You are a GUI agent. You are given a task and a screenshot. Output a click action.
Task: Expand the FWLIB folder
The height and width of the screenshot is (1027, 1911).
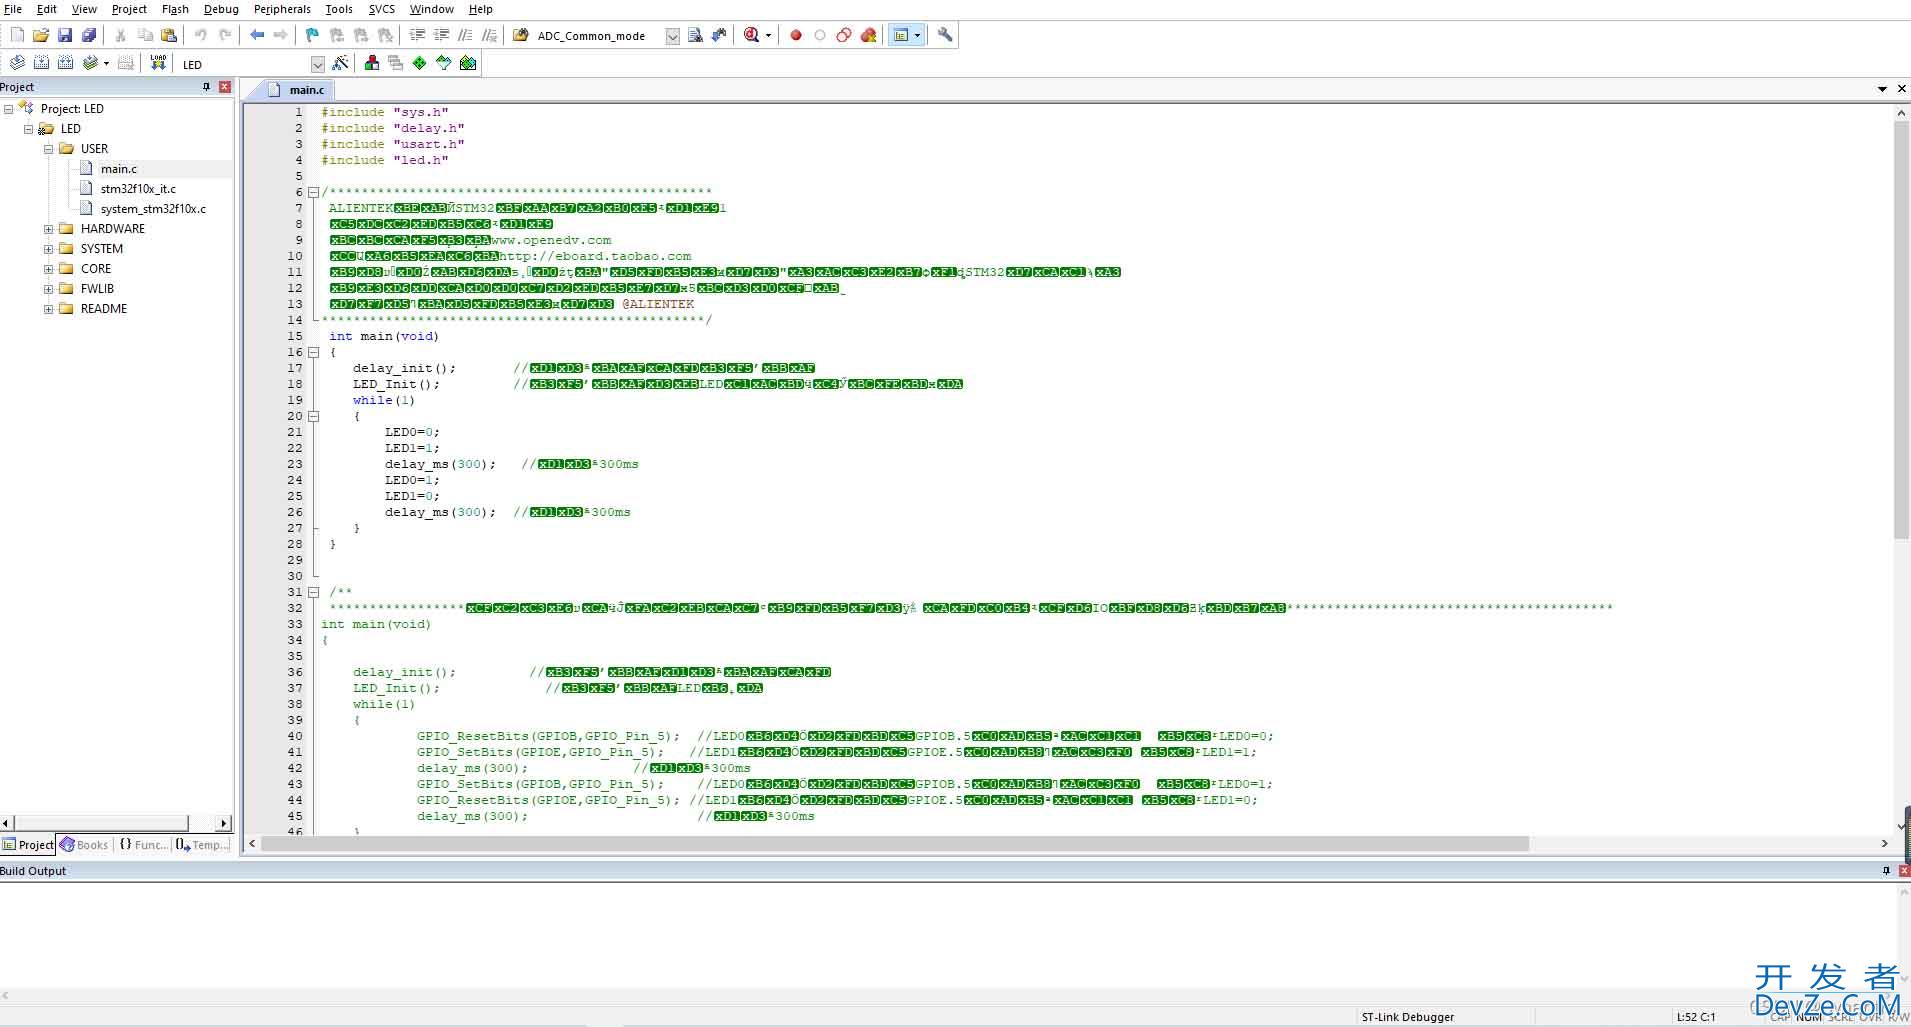coord(48,289)
